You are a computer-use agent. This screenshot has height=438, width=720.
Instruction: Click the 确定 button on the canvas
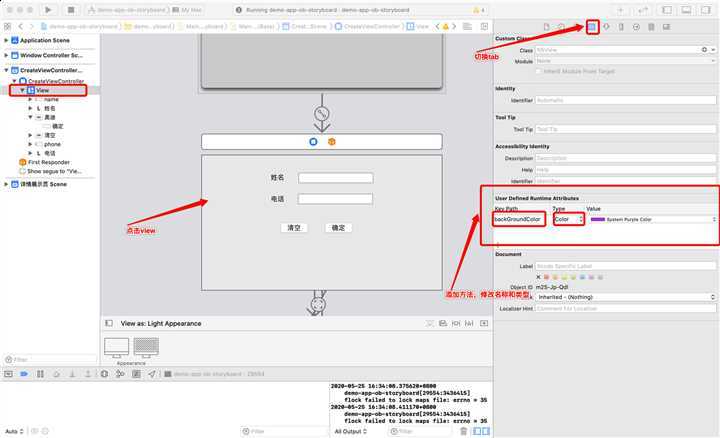click(x=338, y=228)
